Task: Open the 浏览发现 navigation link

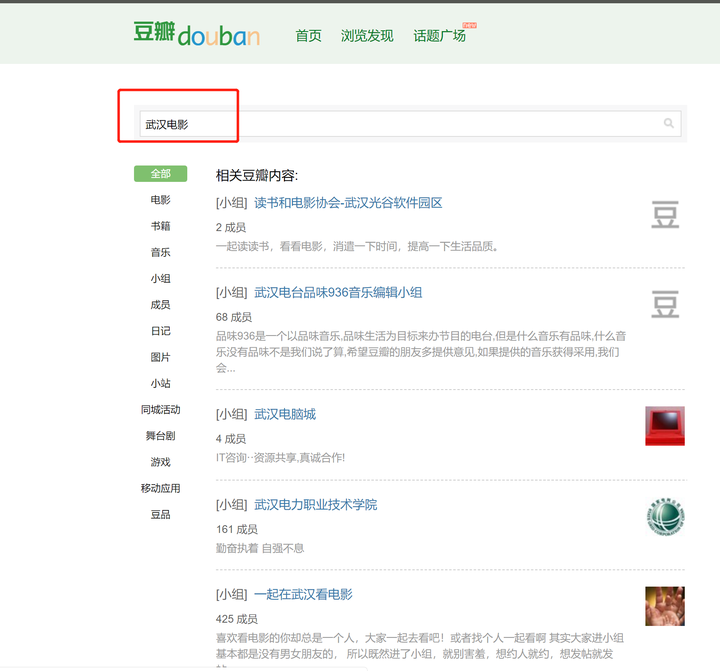Action: click(367, 35)
